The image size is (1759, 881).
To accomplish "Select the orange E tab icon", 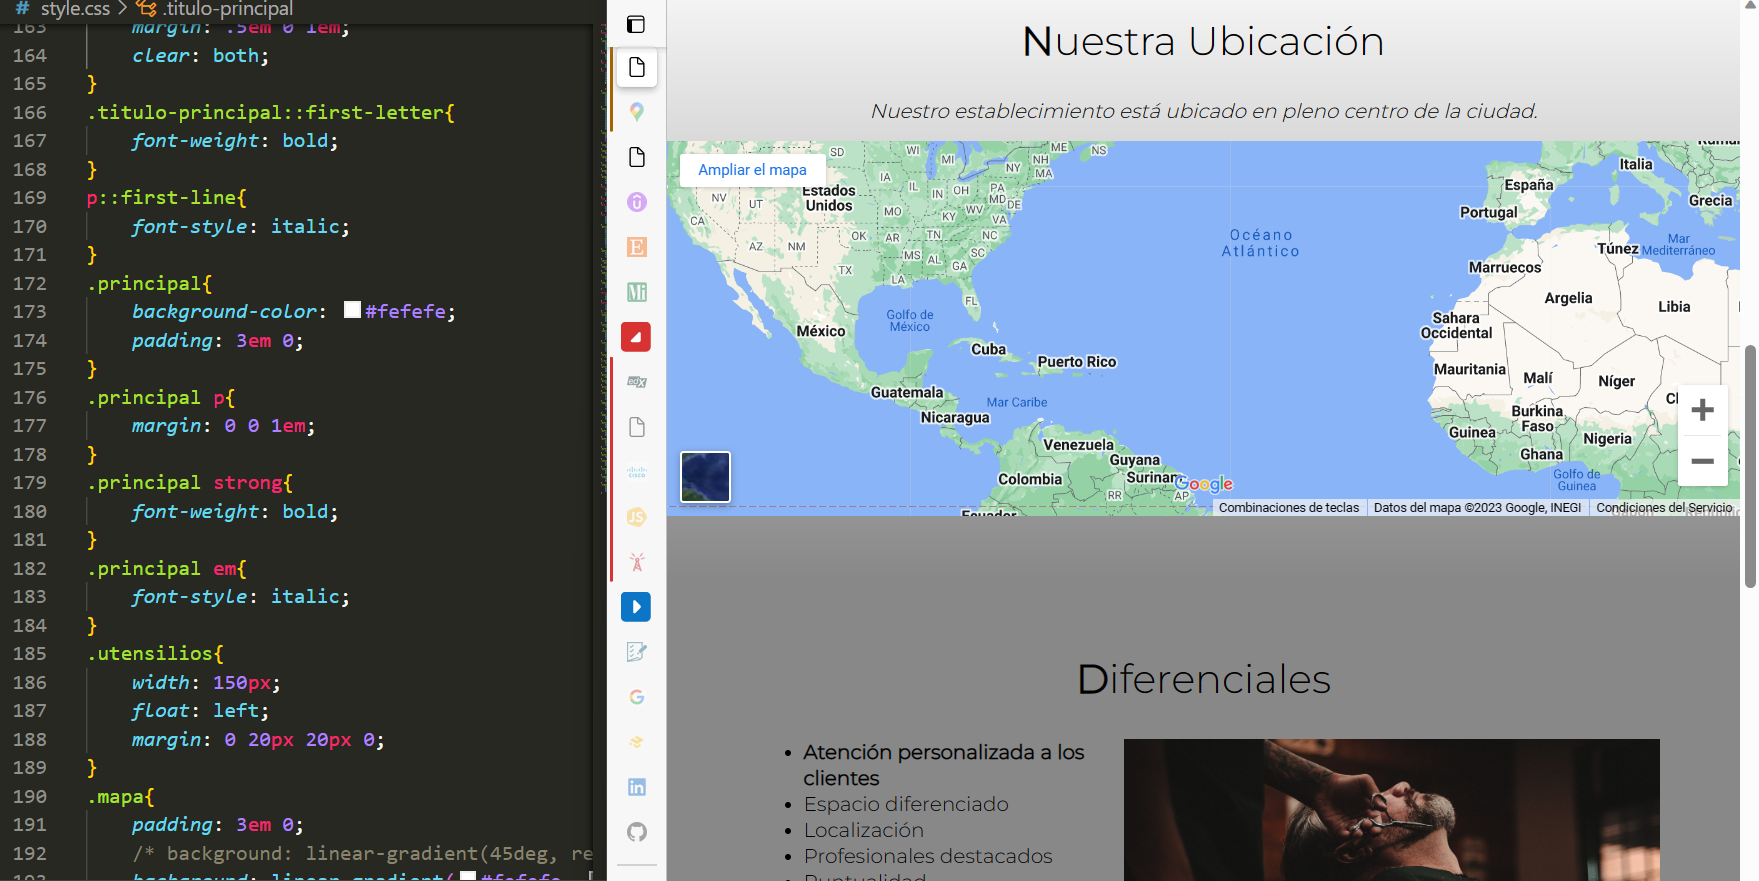I will pos(636,247).
